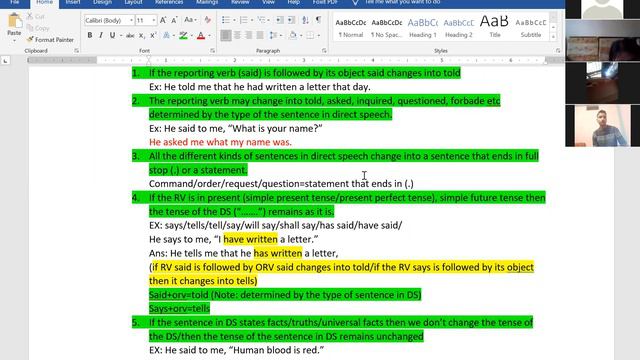Screen dimensions: 640x360
Task: Toggle align left
Action: pos(226,36)
